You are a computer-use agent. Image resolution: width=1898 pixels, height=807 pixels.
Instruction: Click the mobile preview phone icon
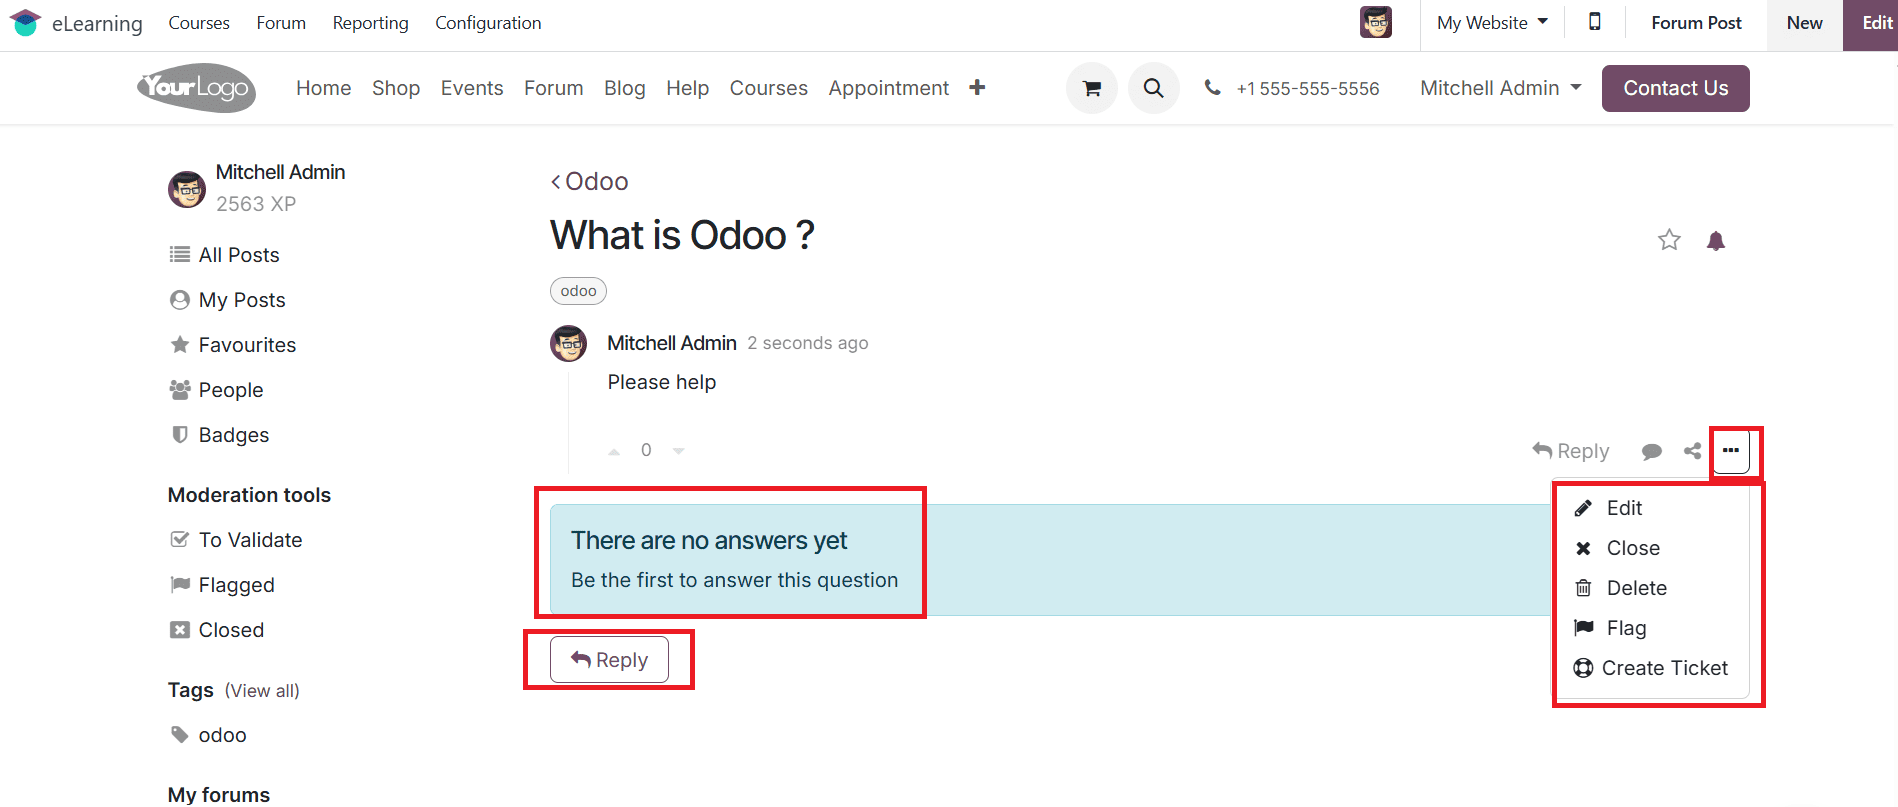[1595, 22]
